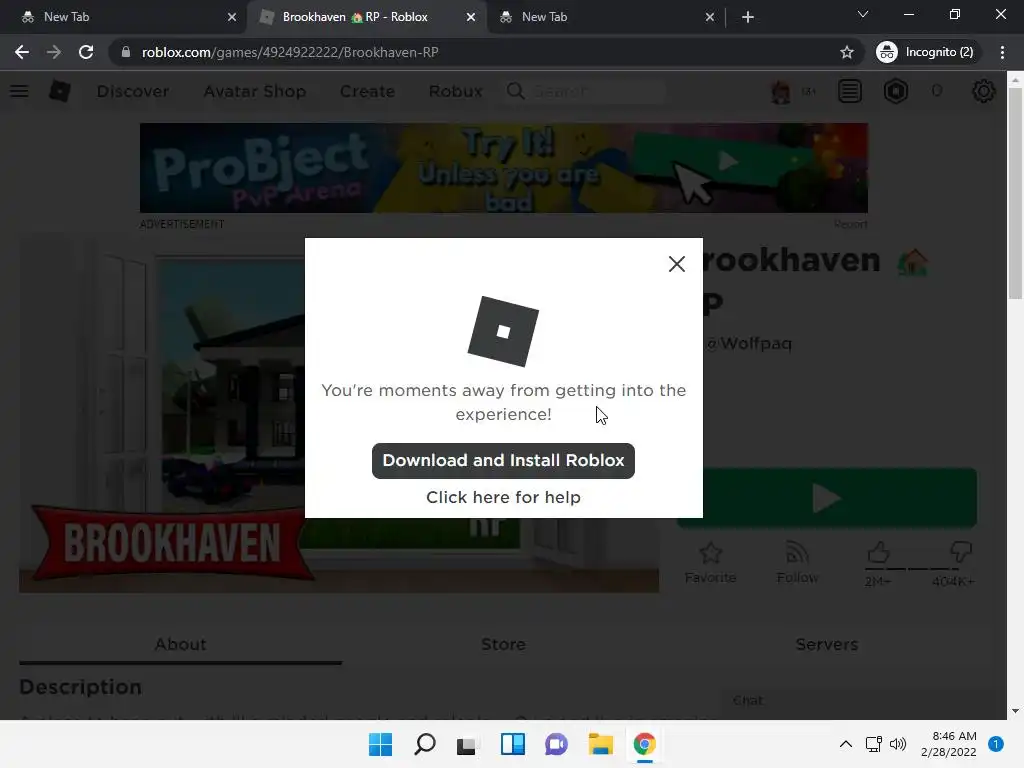Screen dimensions: 1024x768
Task: Open the clock and date panel
Action: (x=948, y=744)
